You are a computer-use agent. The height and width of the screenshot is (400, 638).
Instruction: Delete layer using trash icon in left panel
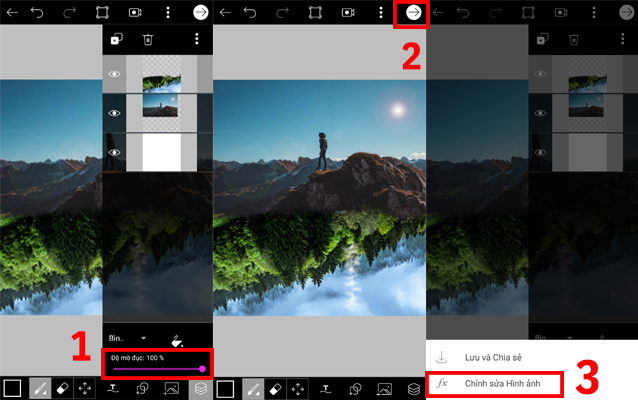coord(148,40)
